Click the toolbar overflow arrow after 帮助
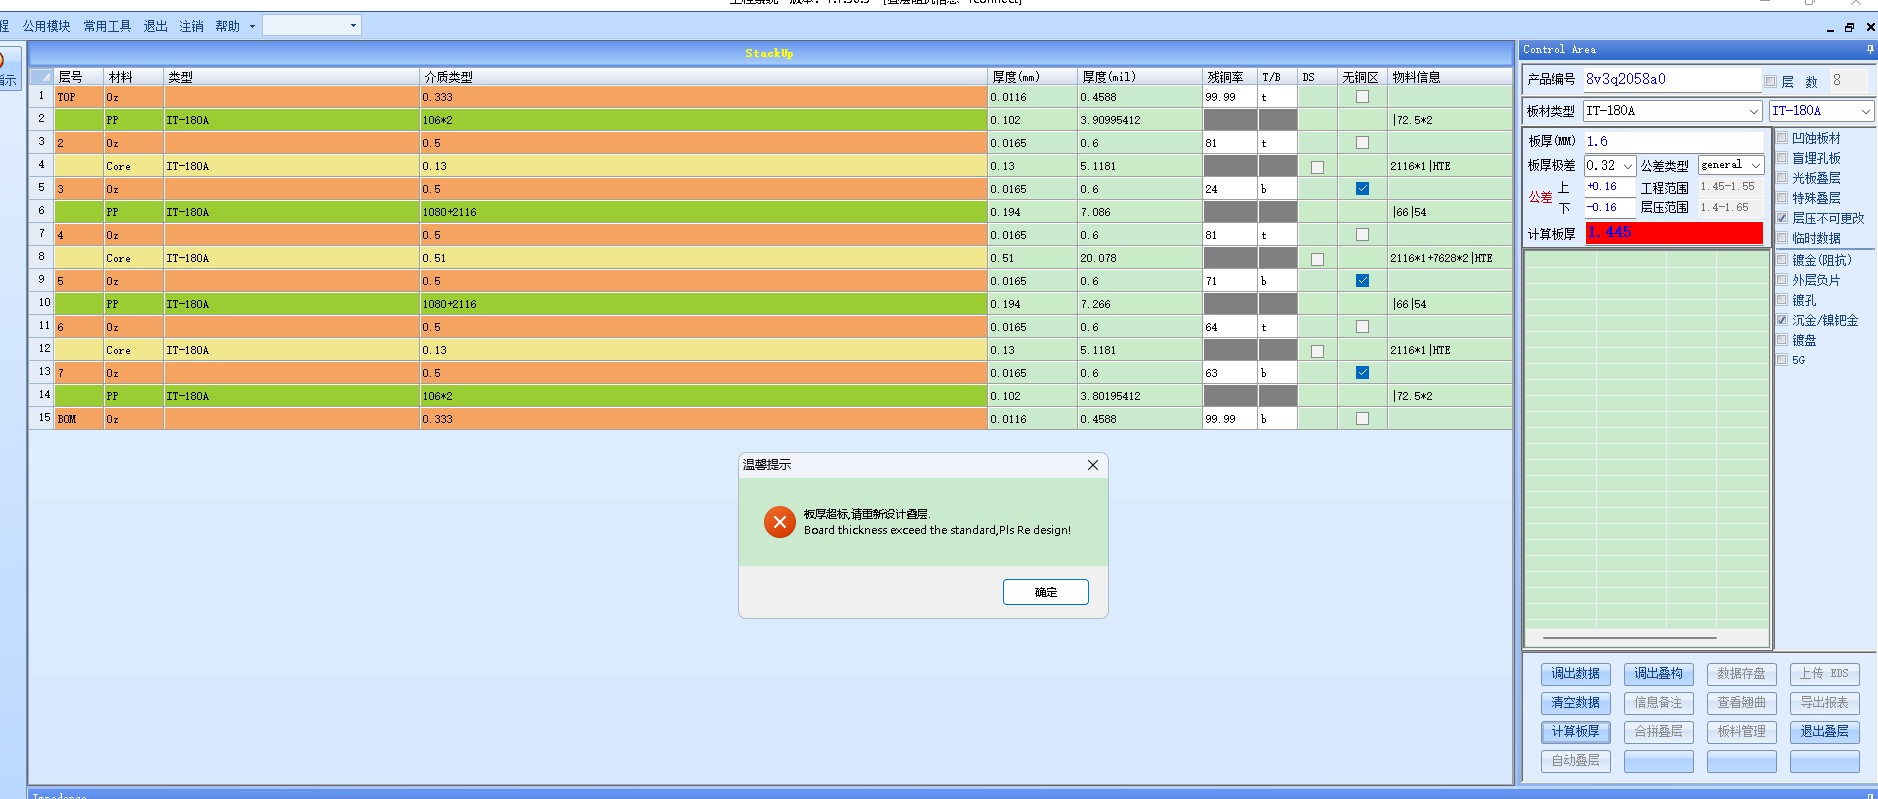Image resolution: width=1878 pixels, height=799 pixels. (252, 27)
